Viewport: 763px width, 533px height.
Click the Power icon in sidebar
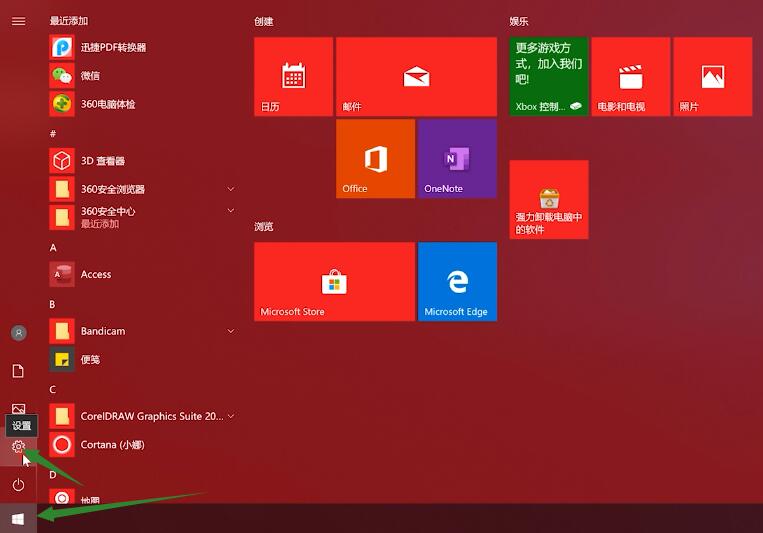pyautogui.click(x=18, y=485)
